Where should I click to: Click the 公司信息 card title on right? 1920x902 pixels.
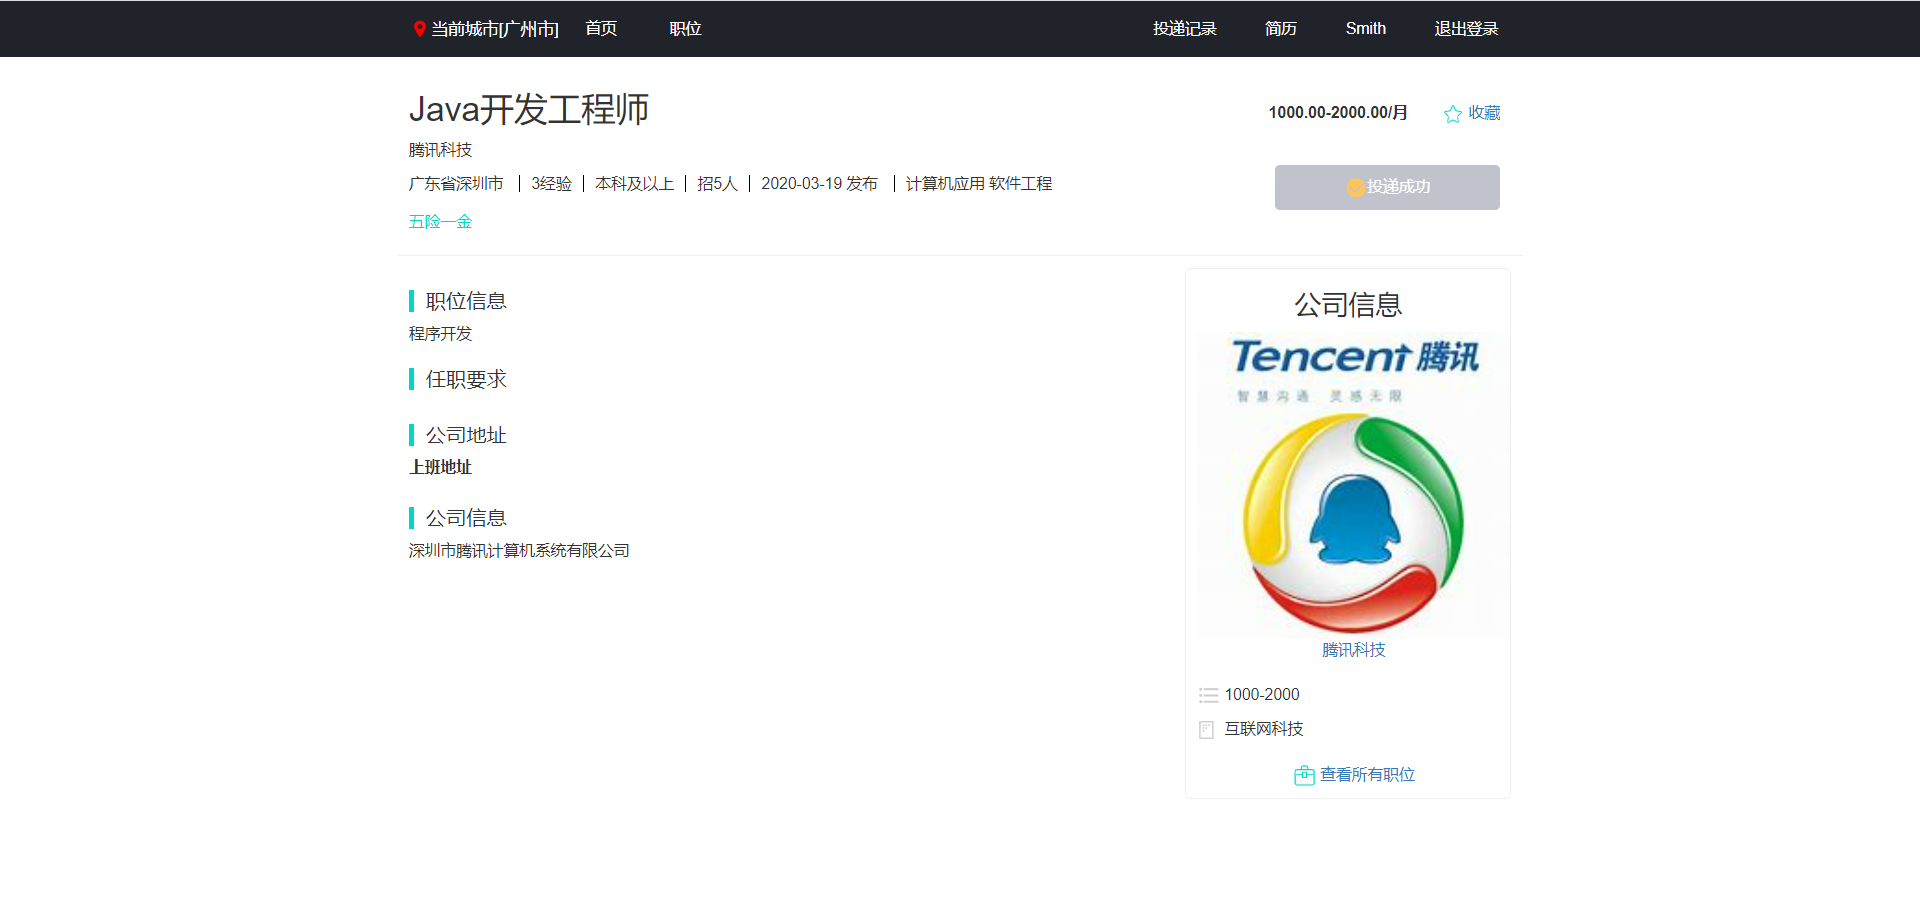(x=1348, y=305)
